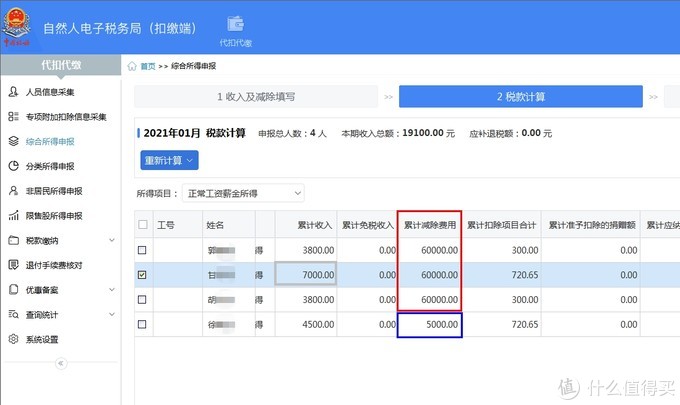
Task: Click the 重新计算 button
Action: [x=169, y=160]
